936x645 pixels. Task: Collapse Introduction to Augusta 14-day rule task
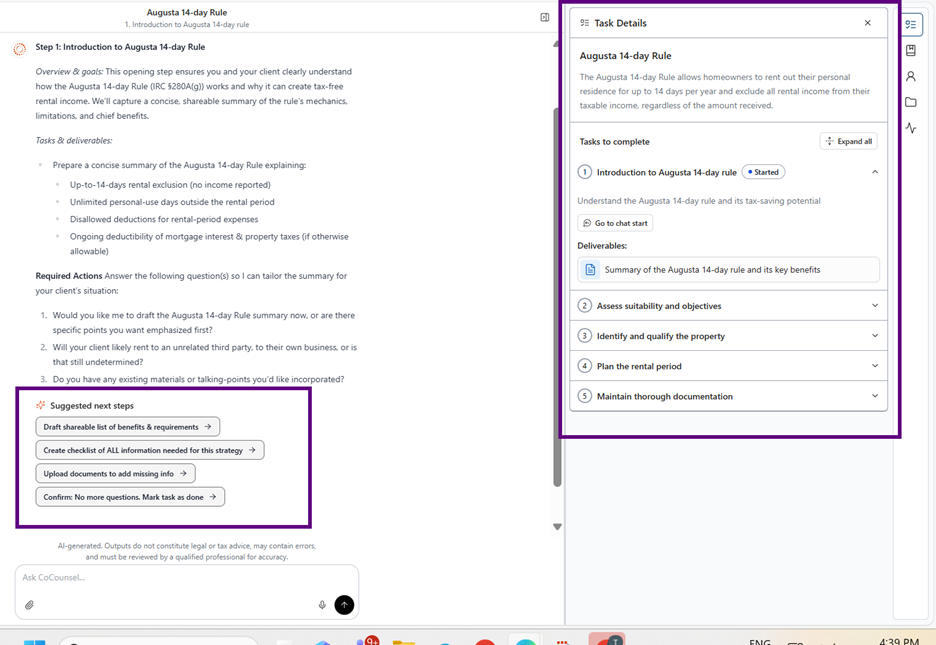coord(875,172)
